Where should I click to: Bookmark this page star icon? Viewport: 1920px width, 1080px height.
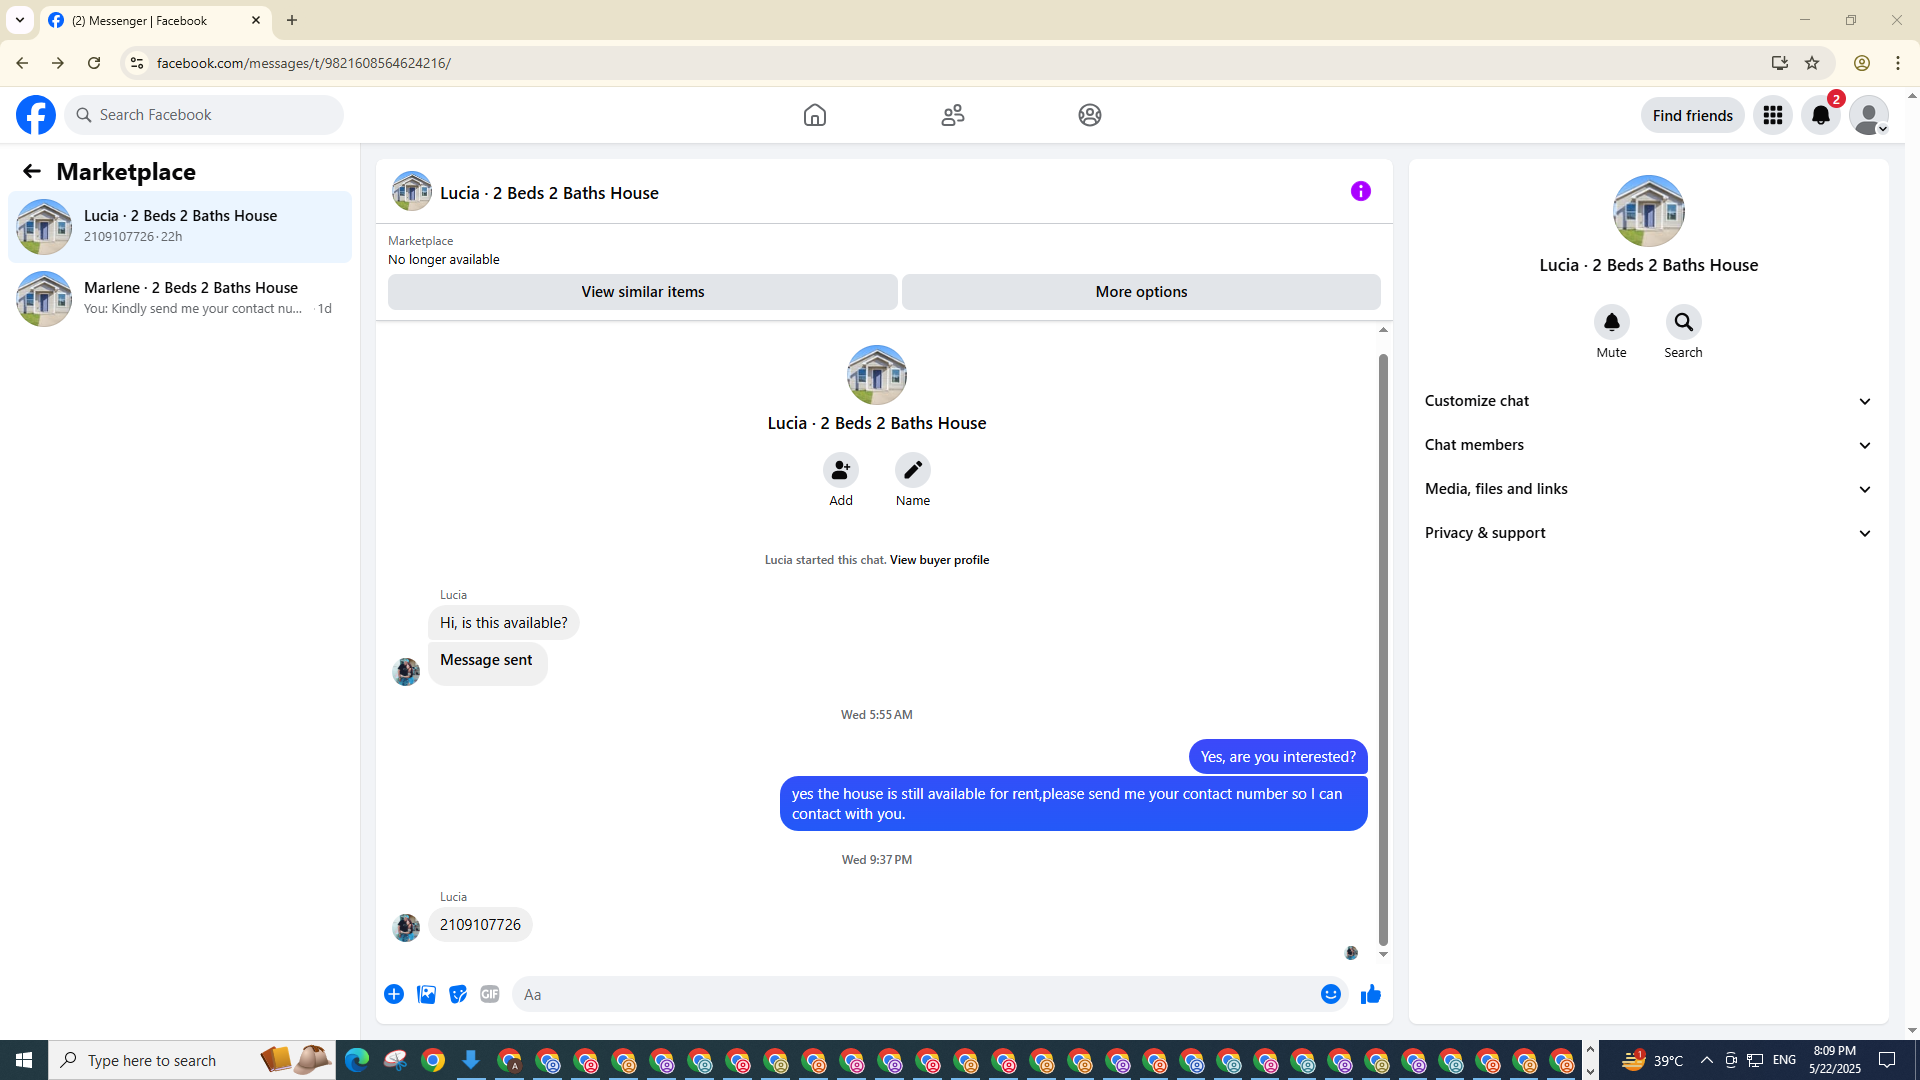[1812, 63]
